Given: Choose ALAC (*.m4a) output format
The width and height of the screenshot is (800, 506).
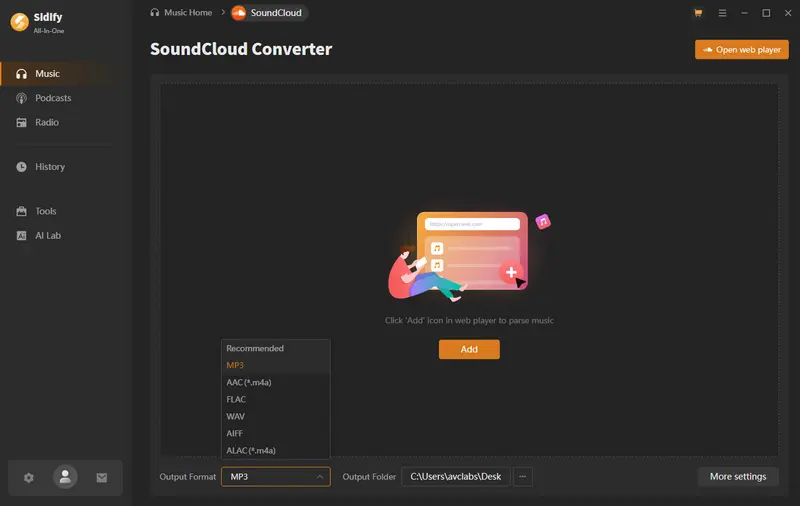Looking at the screenshot, I should coord(276,450).
